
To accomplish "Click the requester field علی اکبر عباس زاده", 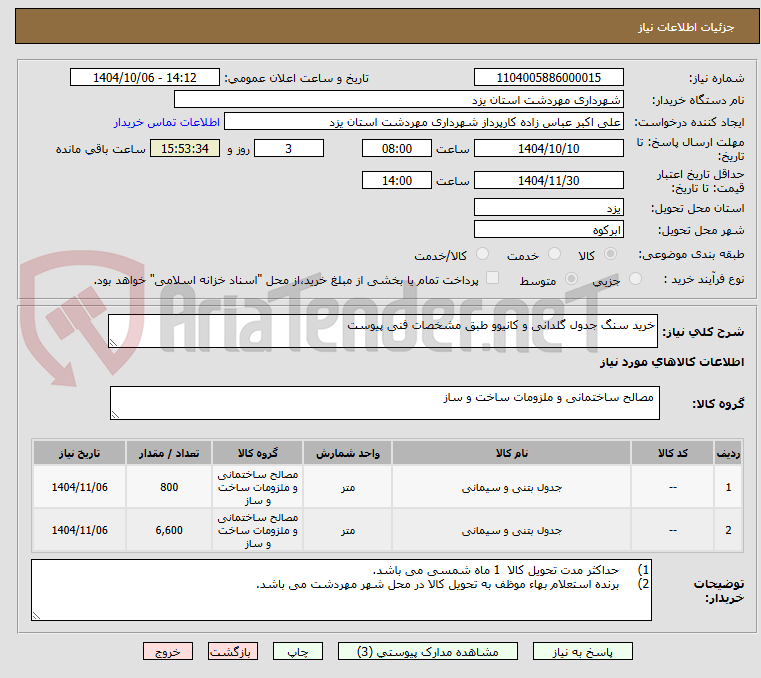I will point(424,121).
